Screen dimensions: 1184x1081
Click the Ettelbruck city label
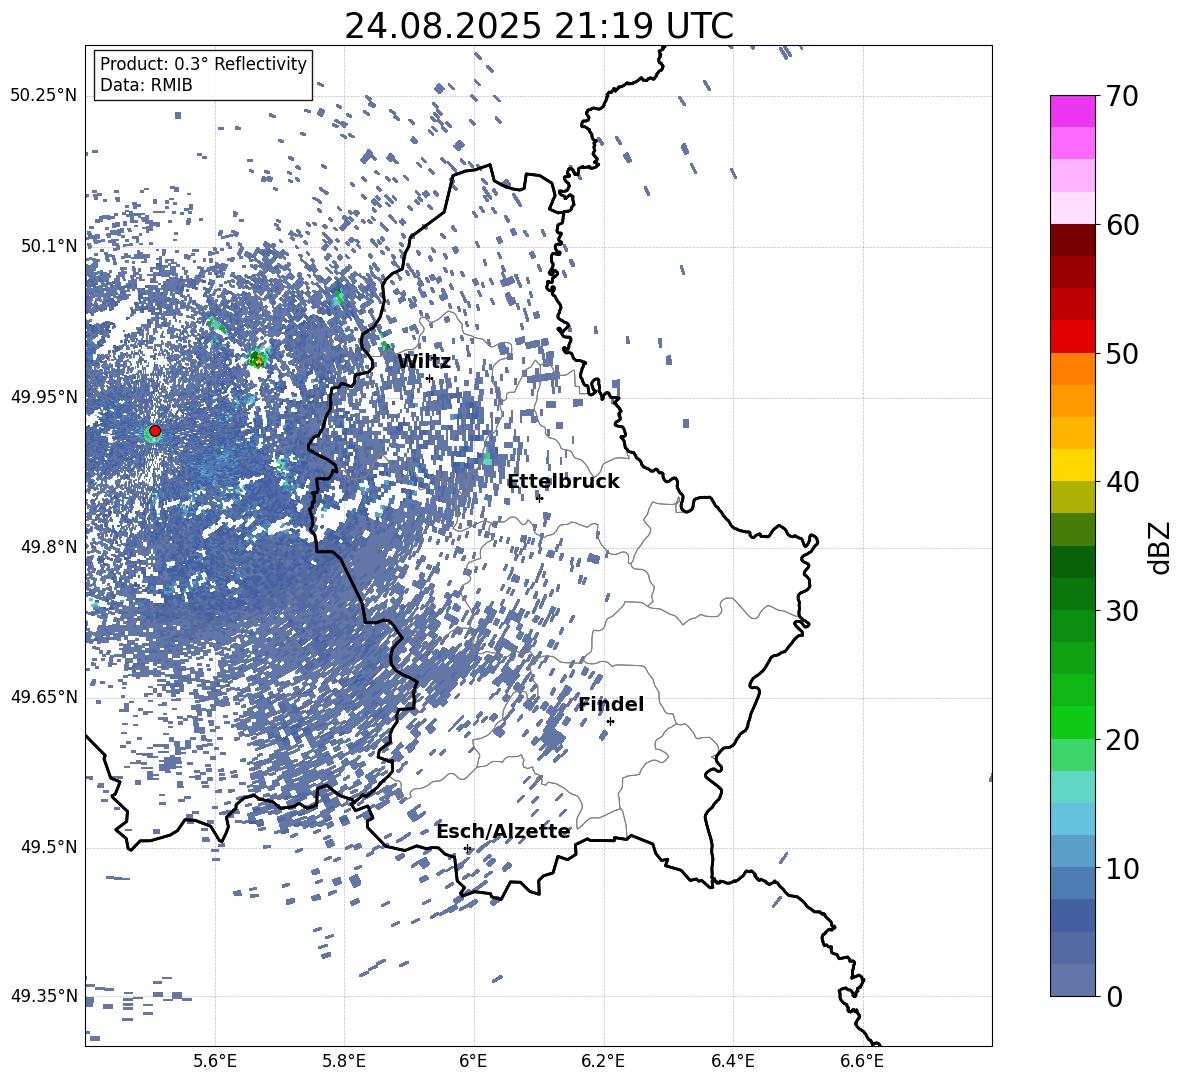(x=563, y=482)
